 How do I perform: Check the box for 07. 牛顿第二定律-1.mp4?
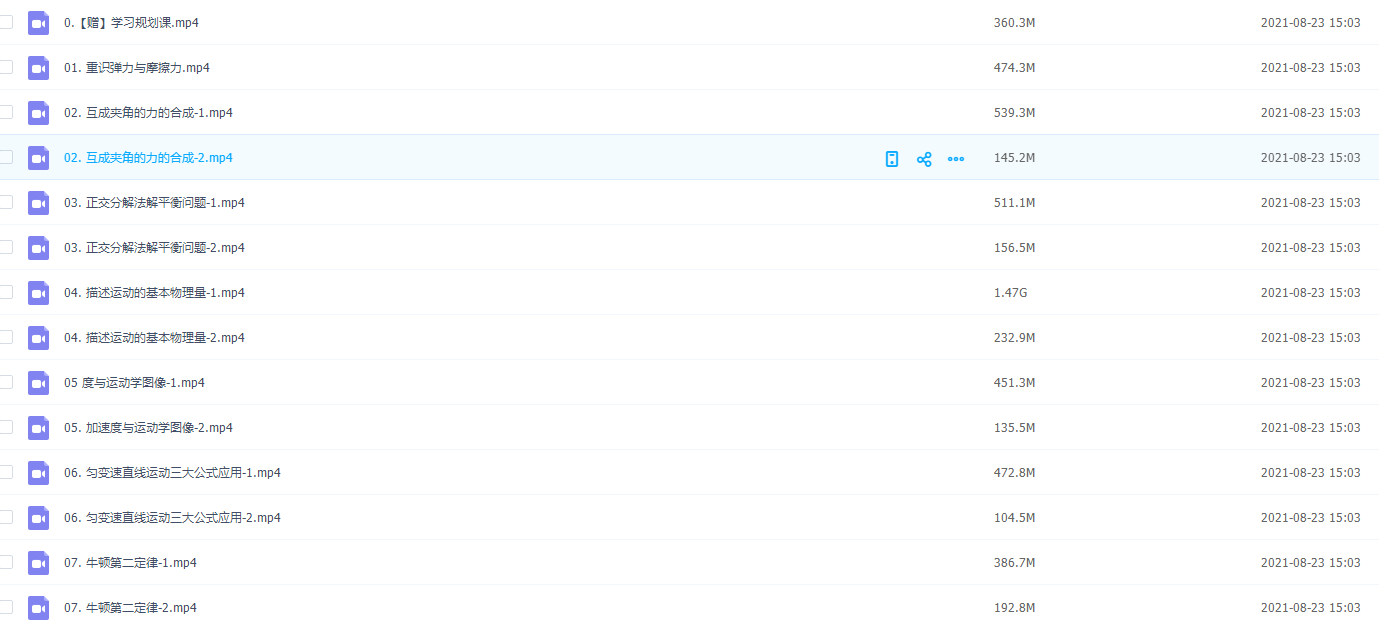pos(6,562)
